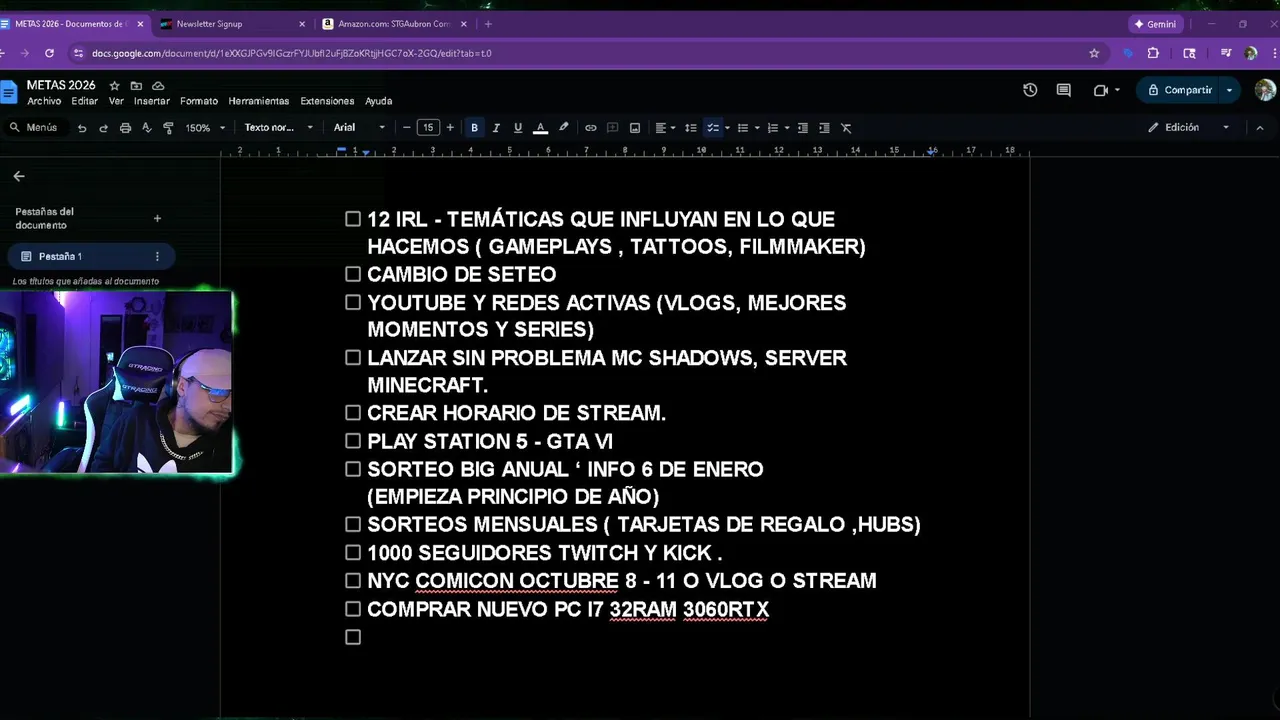
Task: Close the tabs panel with back arrow
Action: pos(19,176)
